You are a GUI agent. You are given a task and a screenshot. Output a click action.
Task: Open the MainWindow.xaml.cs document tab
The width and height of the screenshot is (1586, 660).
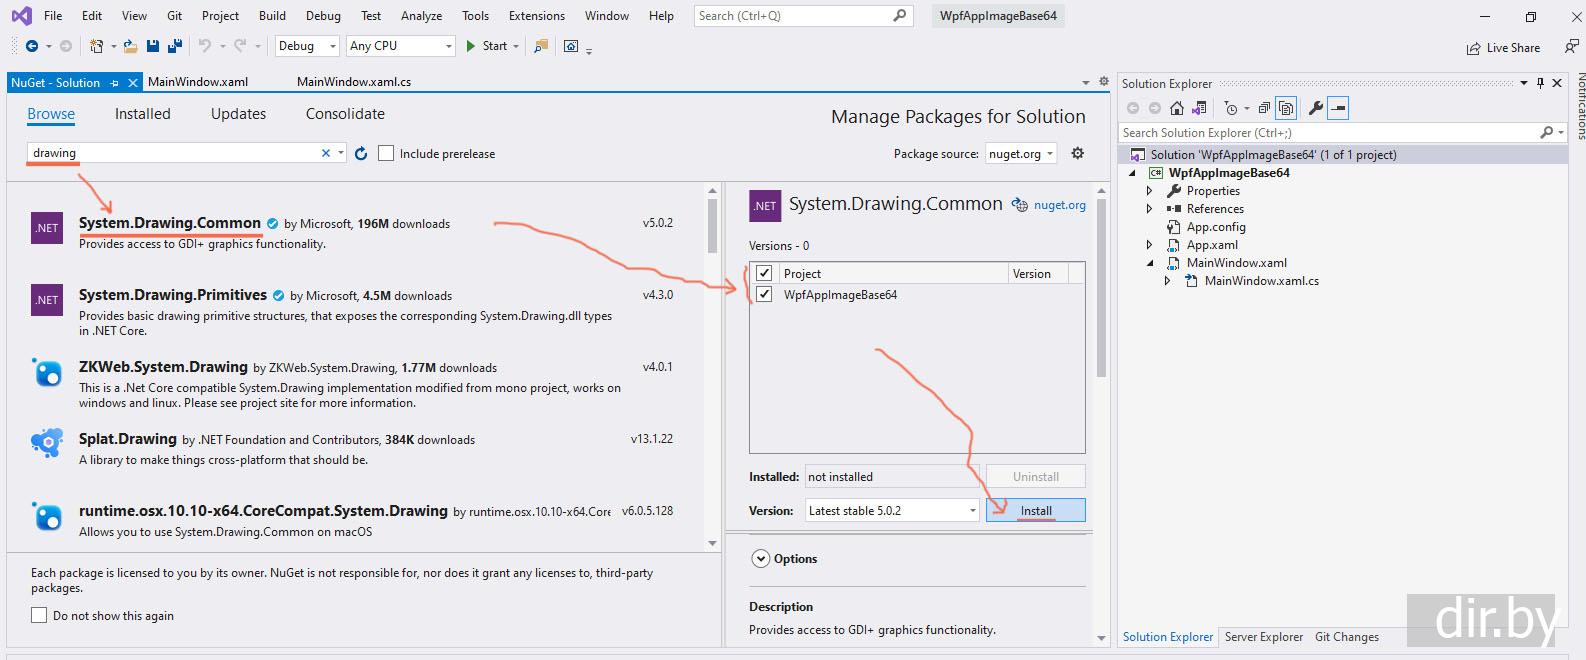tap(354, 82)
